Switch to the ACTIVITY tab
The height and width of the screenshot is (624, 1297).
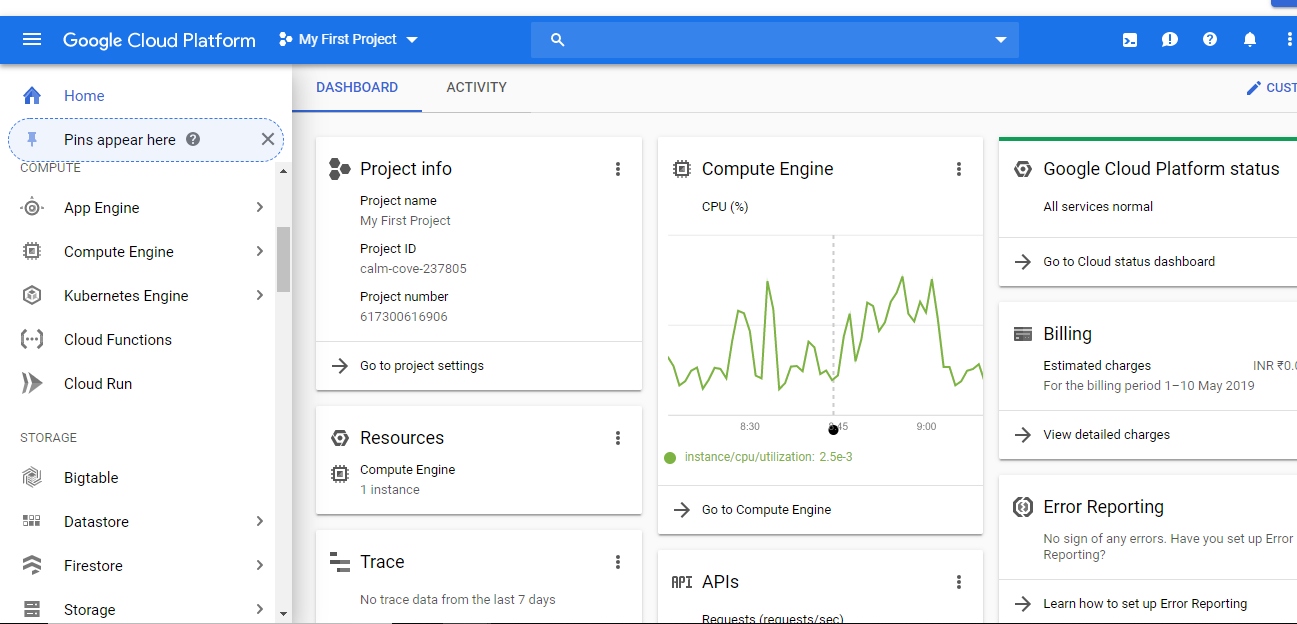[476, 88]
